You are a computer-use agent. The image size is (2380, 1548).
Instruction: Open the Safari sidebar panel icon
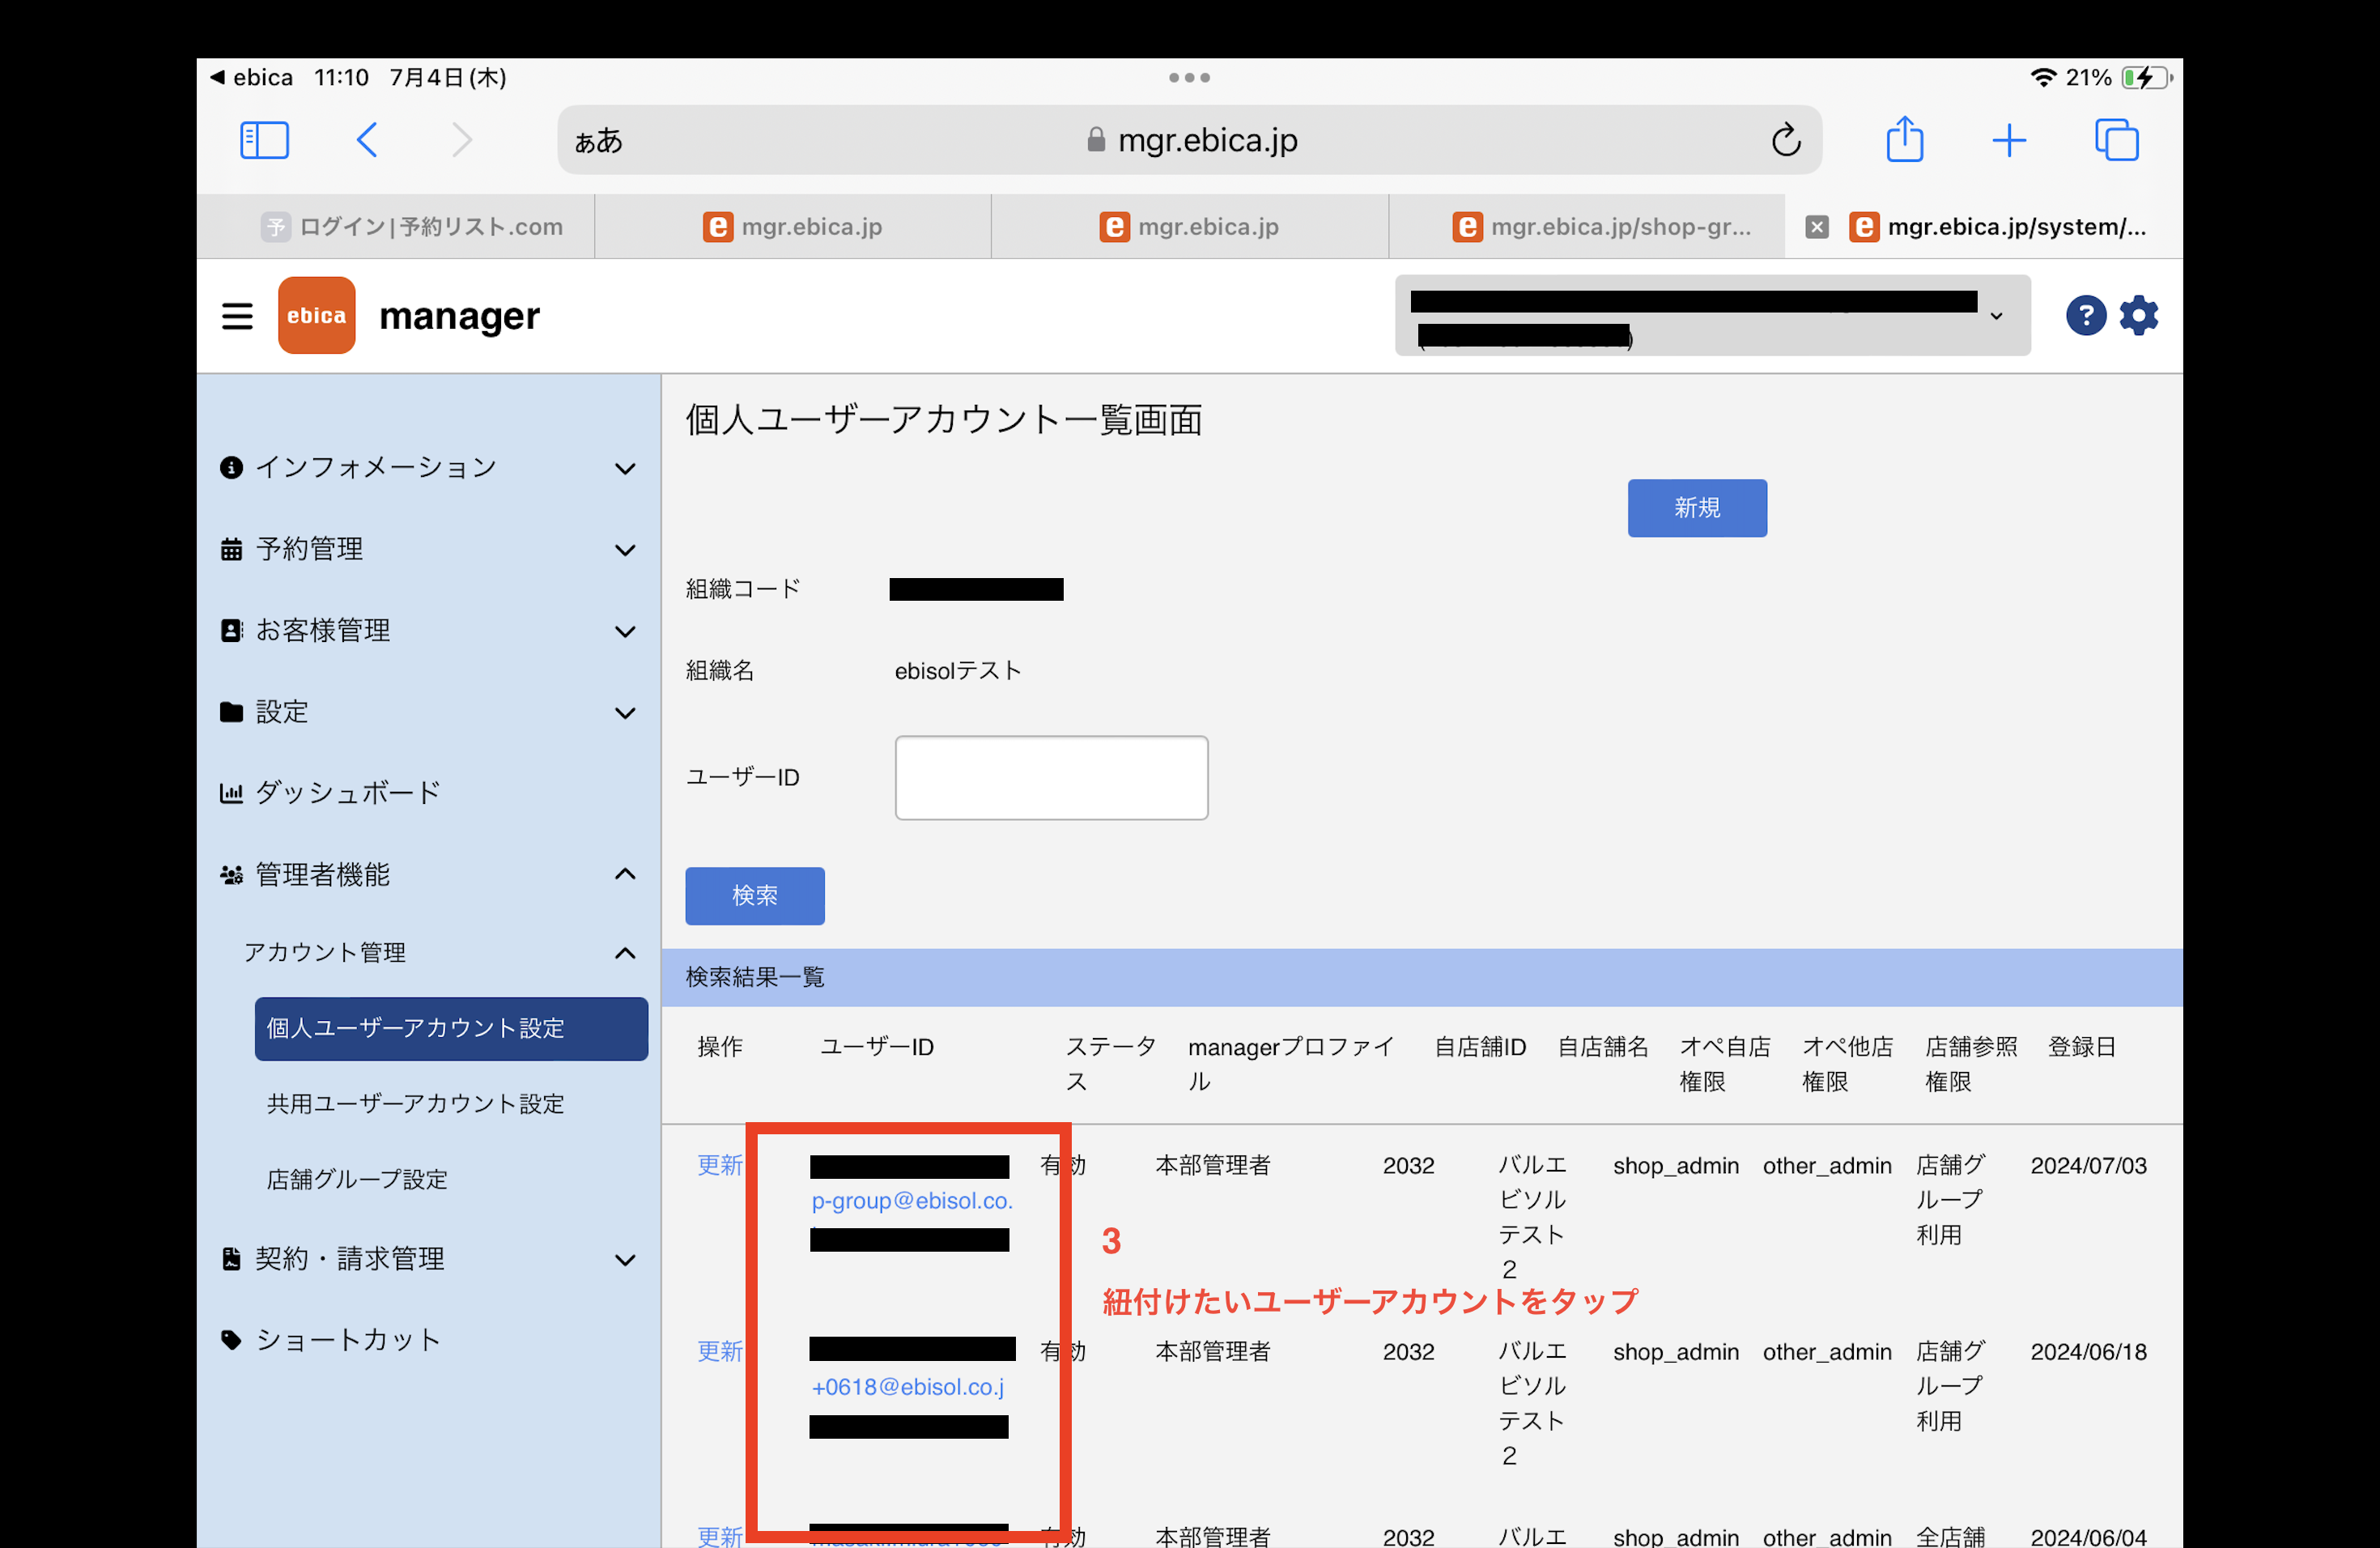(x=264, y=140)
